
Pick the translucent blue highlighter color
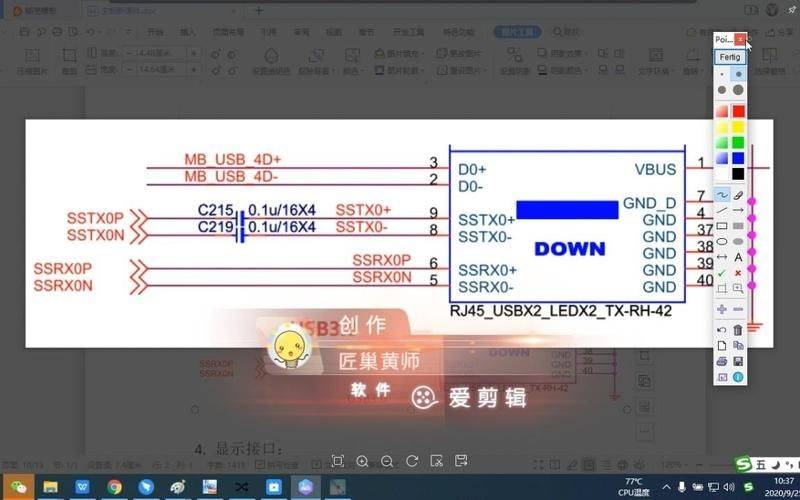pyautogui.click(x=721, y=158)
